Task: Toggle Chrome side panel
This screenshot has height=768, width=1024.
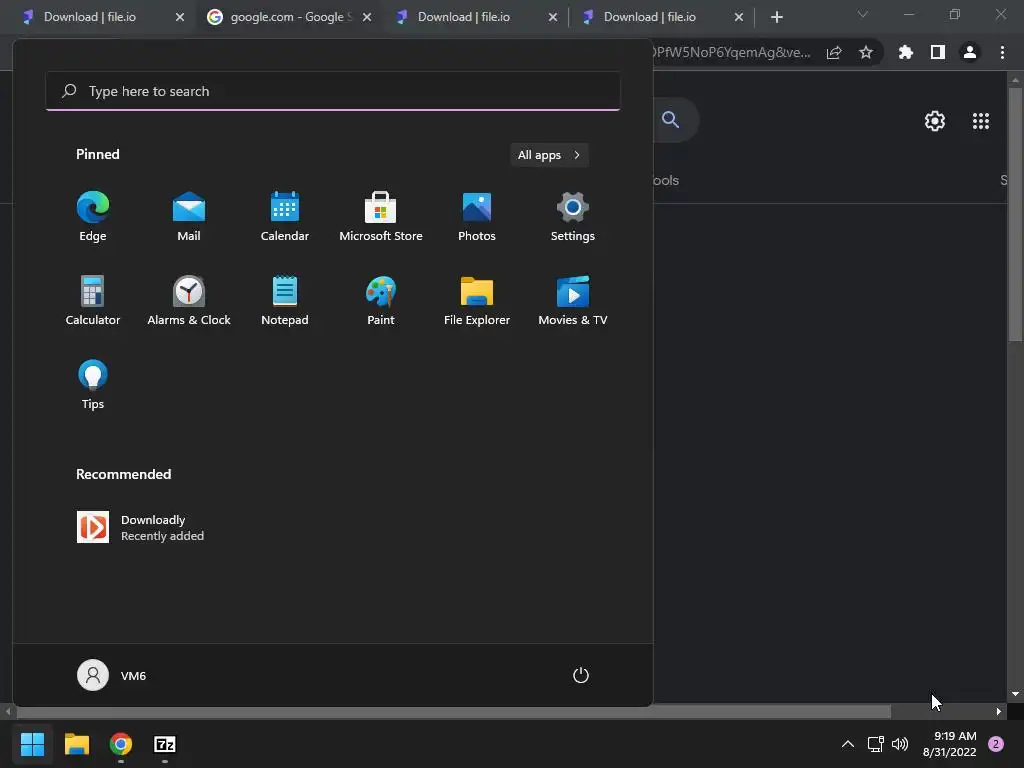Action: (938, 53)
